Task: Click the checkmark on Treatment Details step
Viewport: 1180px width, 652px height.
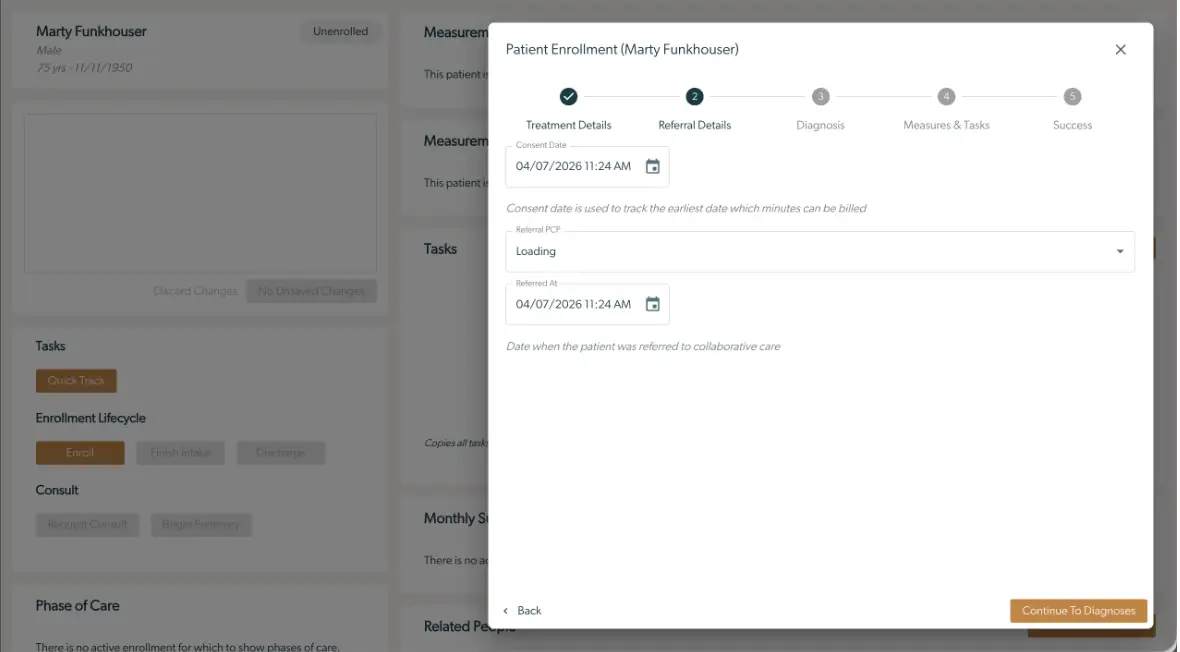Action: (568, 97)
